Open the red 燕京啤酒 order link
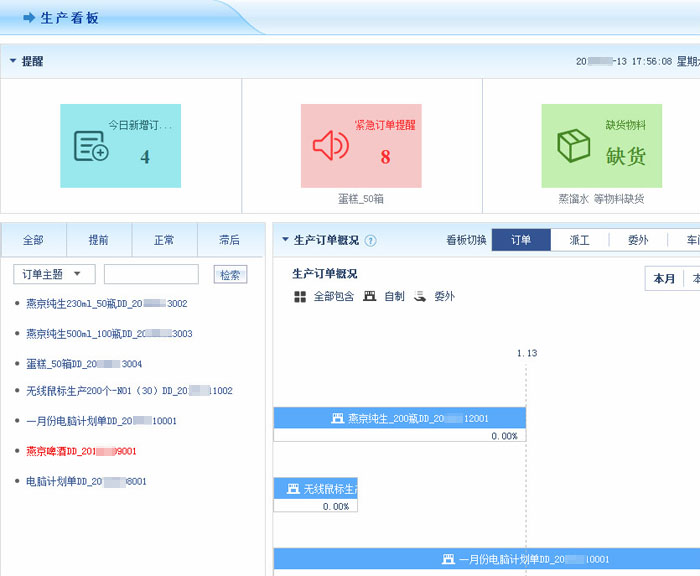This screenshot has width=700, height=576. click(x=81, y=451)
